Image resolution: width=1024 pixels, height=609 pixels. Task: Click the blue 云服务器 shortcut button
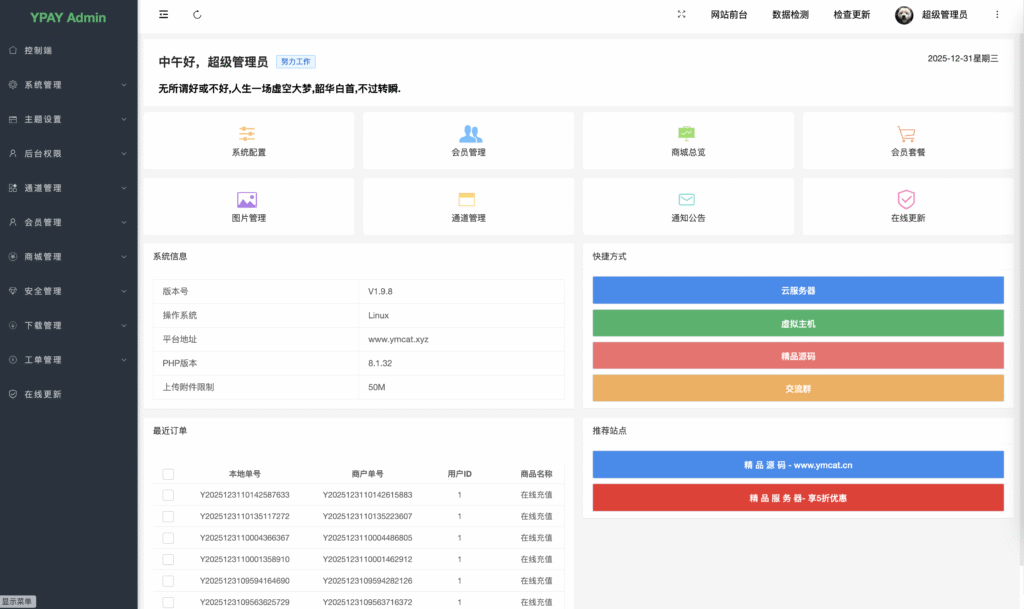point(797,290)
